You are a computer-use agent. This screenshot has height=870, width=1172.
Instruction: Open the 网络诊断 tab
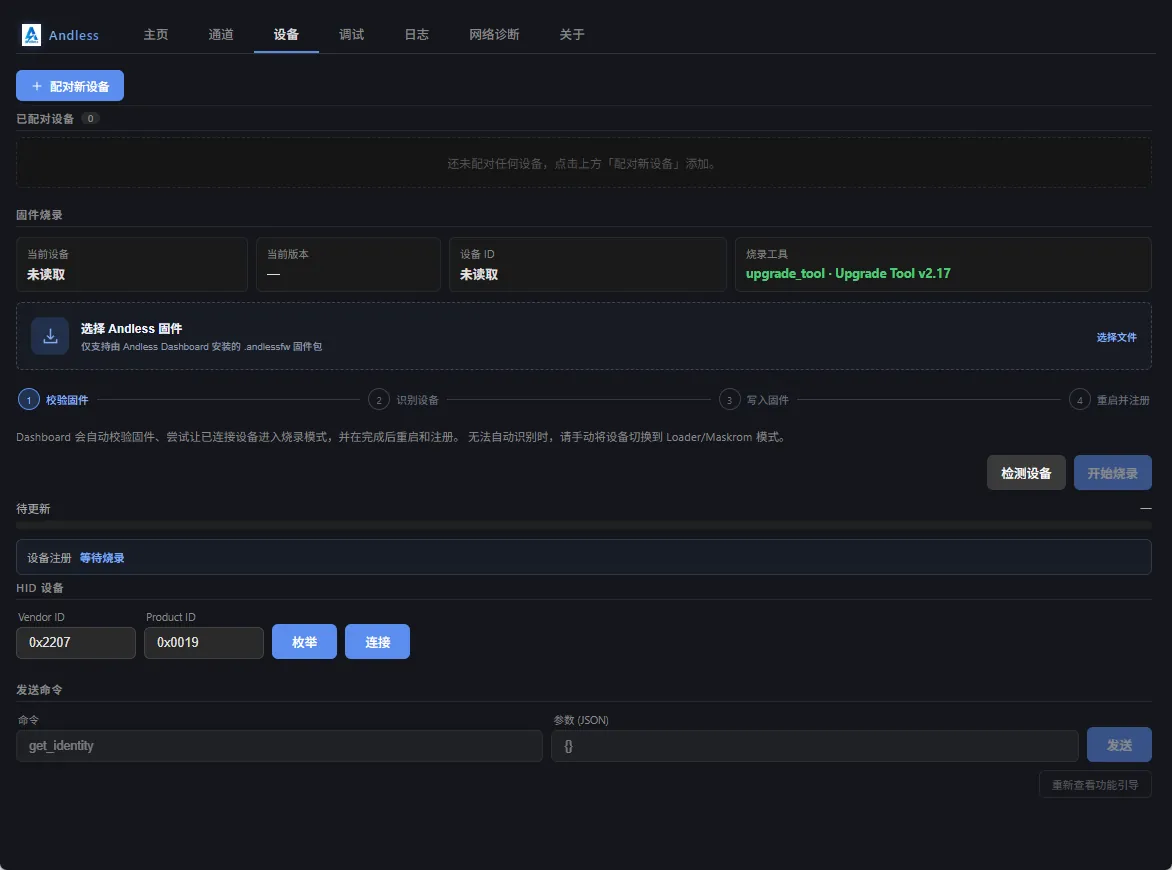tap(494, 34)
